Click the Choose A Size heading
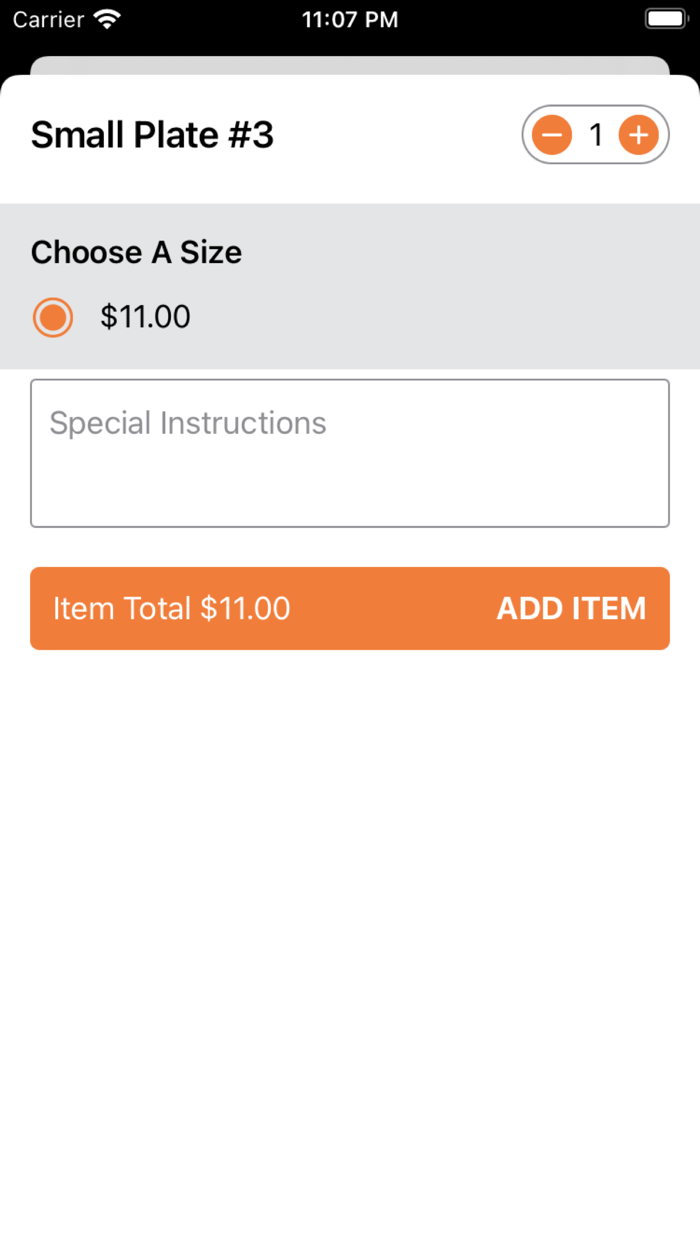The height and width of the screenshot is (1244, 700). pos(136,252)
